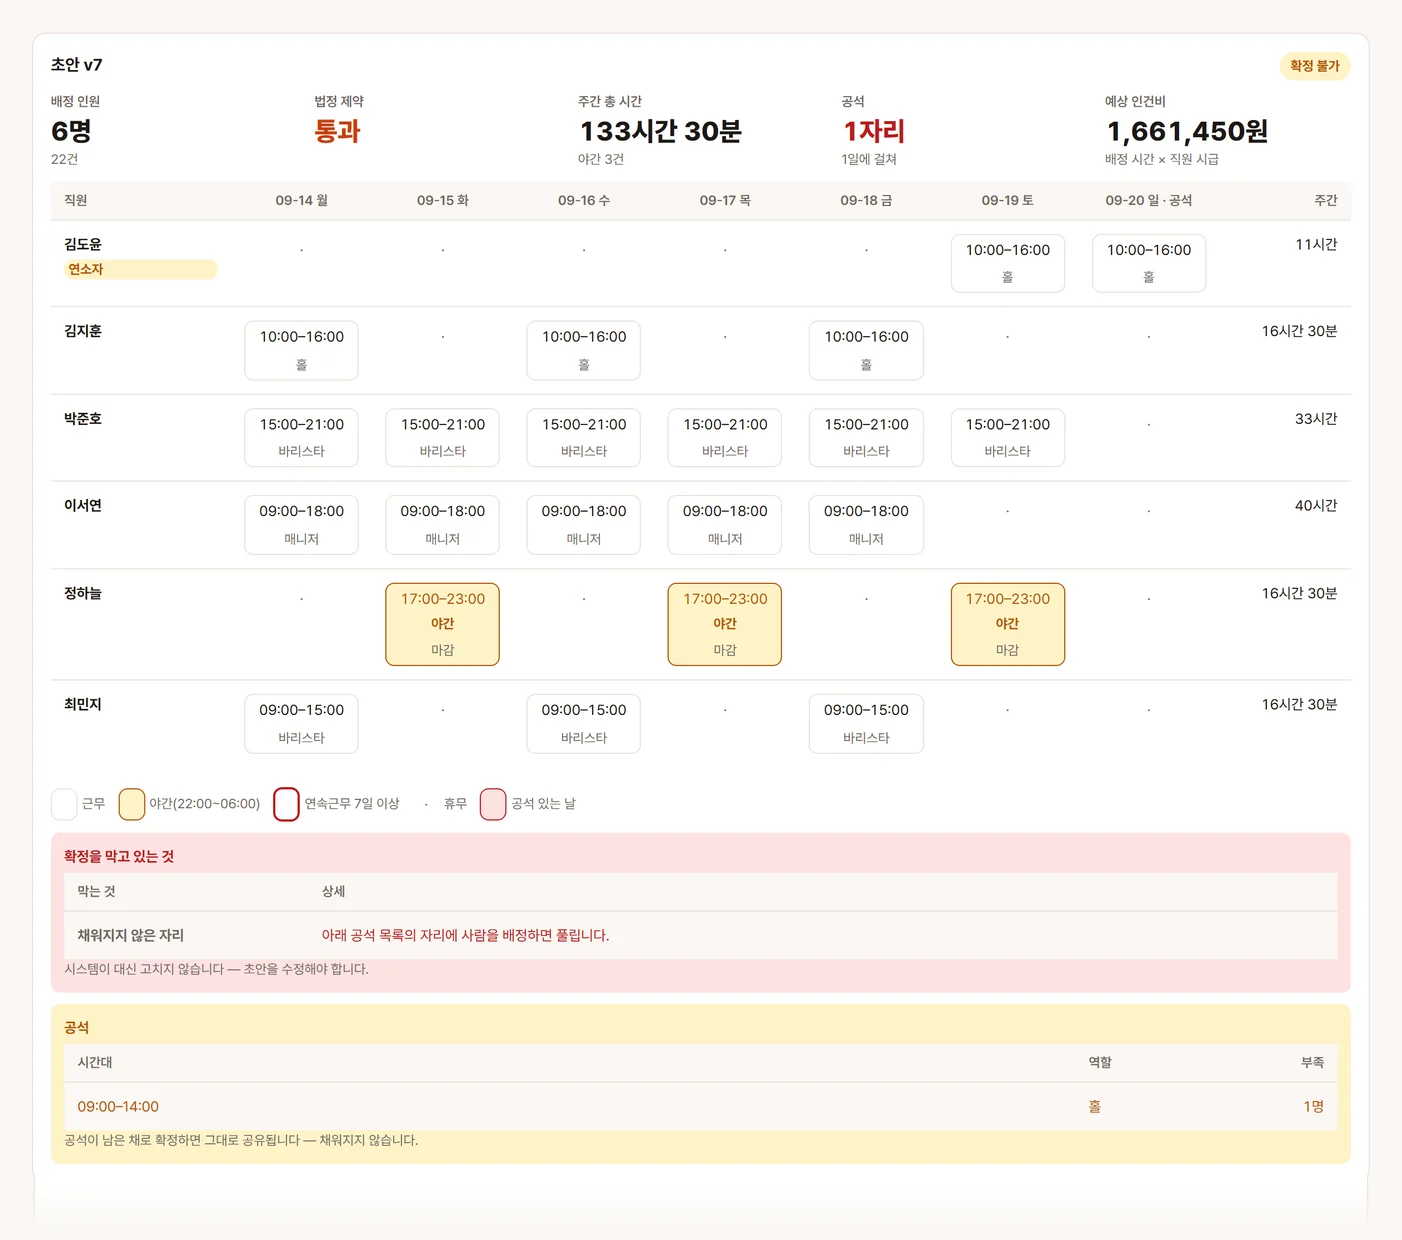Screen dimensions: 1402x1240
Task: Click the 근무 legend swatch
Action: tap(64, 804)
